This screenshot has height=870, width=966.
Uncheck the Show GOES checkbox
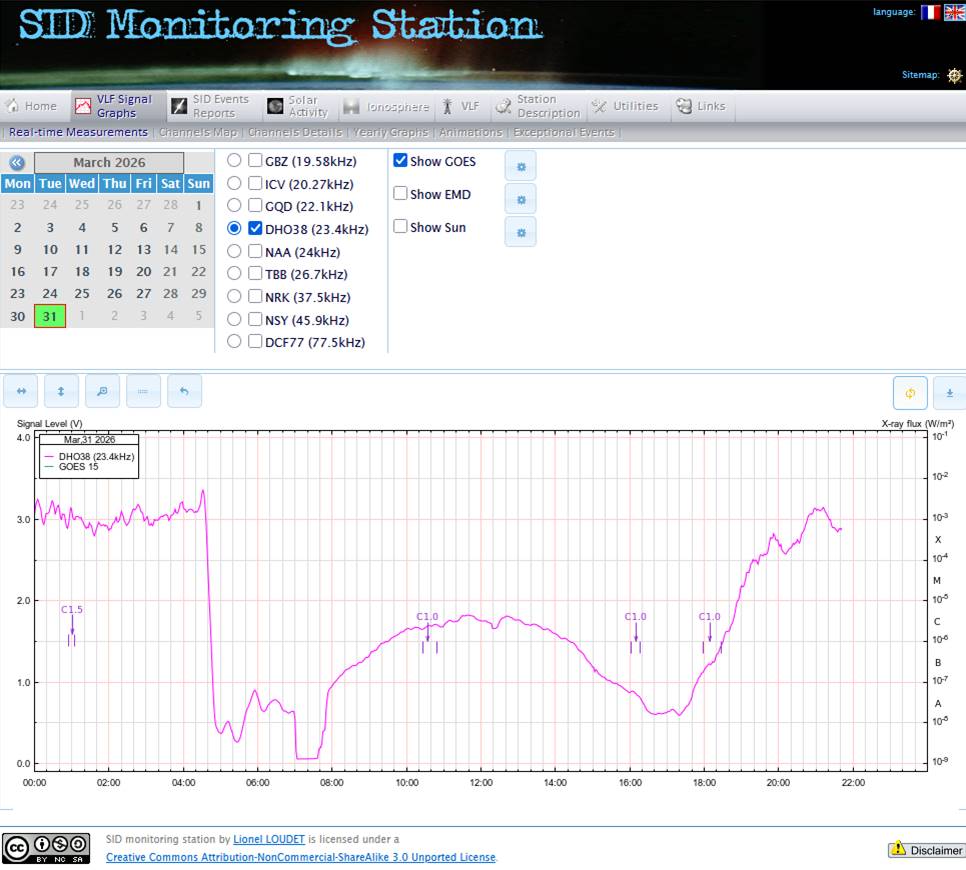pos(400,161)
